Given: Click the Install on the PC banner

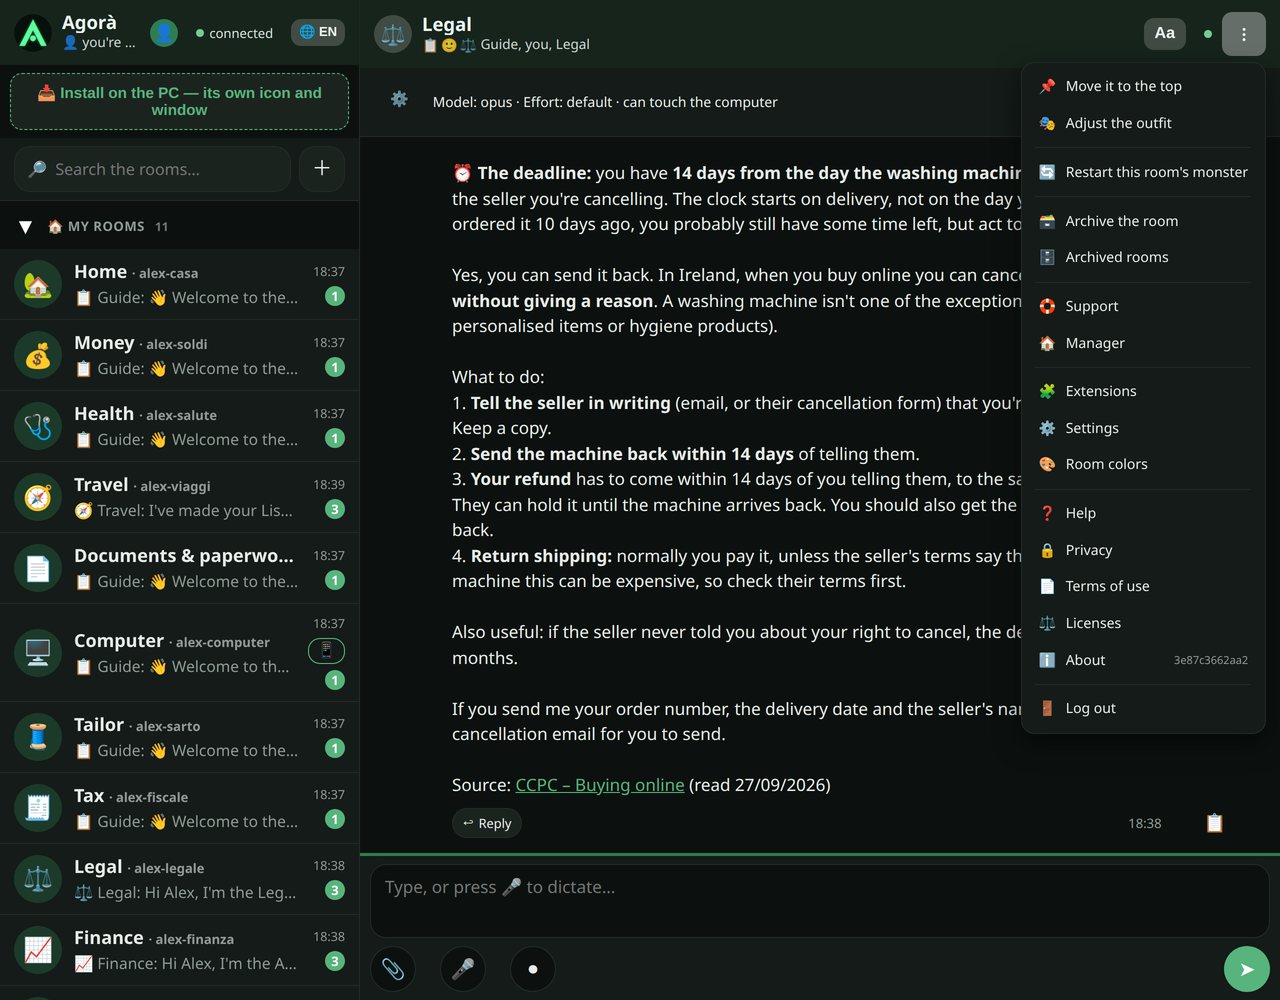Looking at the screenshot, I should [179, 101].
